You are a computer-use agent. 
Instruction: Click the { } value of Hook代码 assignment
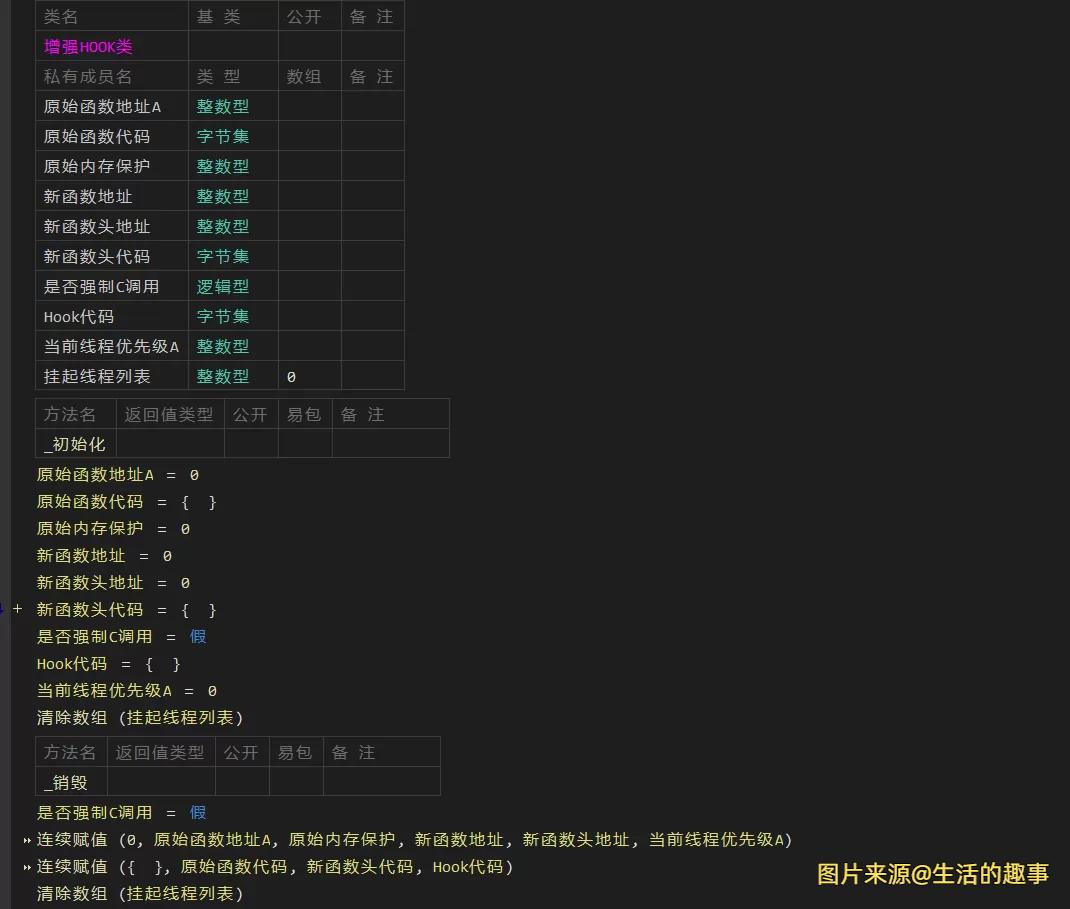pyautogui.click(x=163, y=663)
